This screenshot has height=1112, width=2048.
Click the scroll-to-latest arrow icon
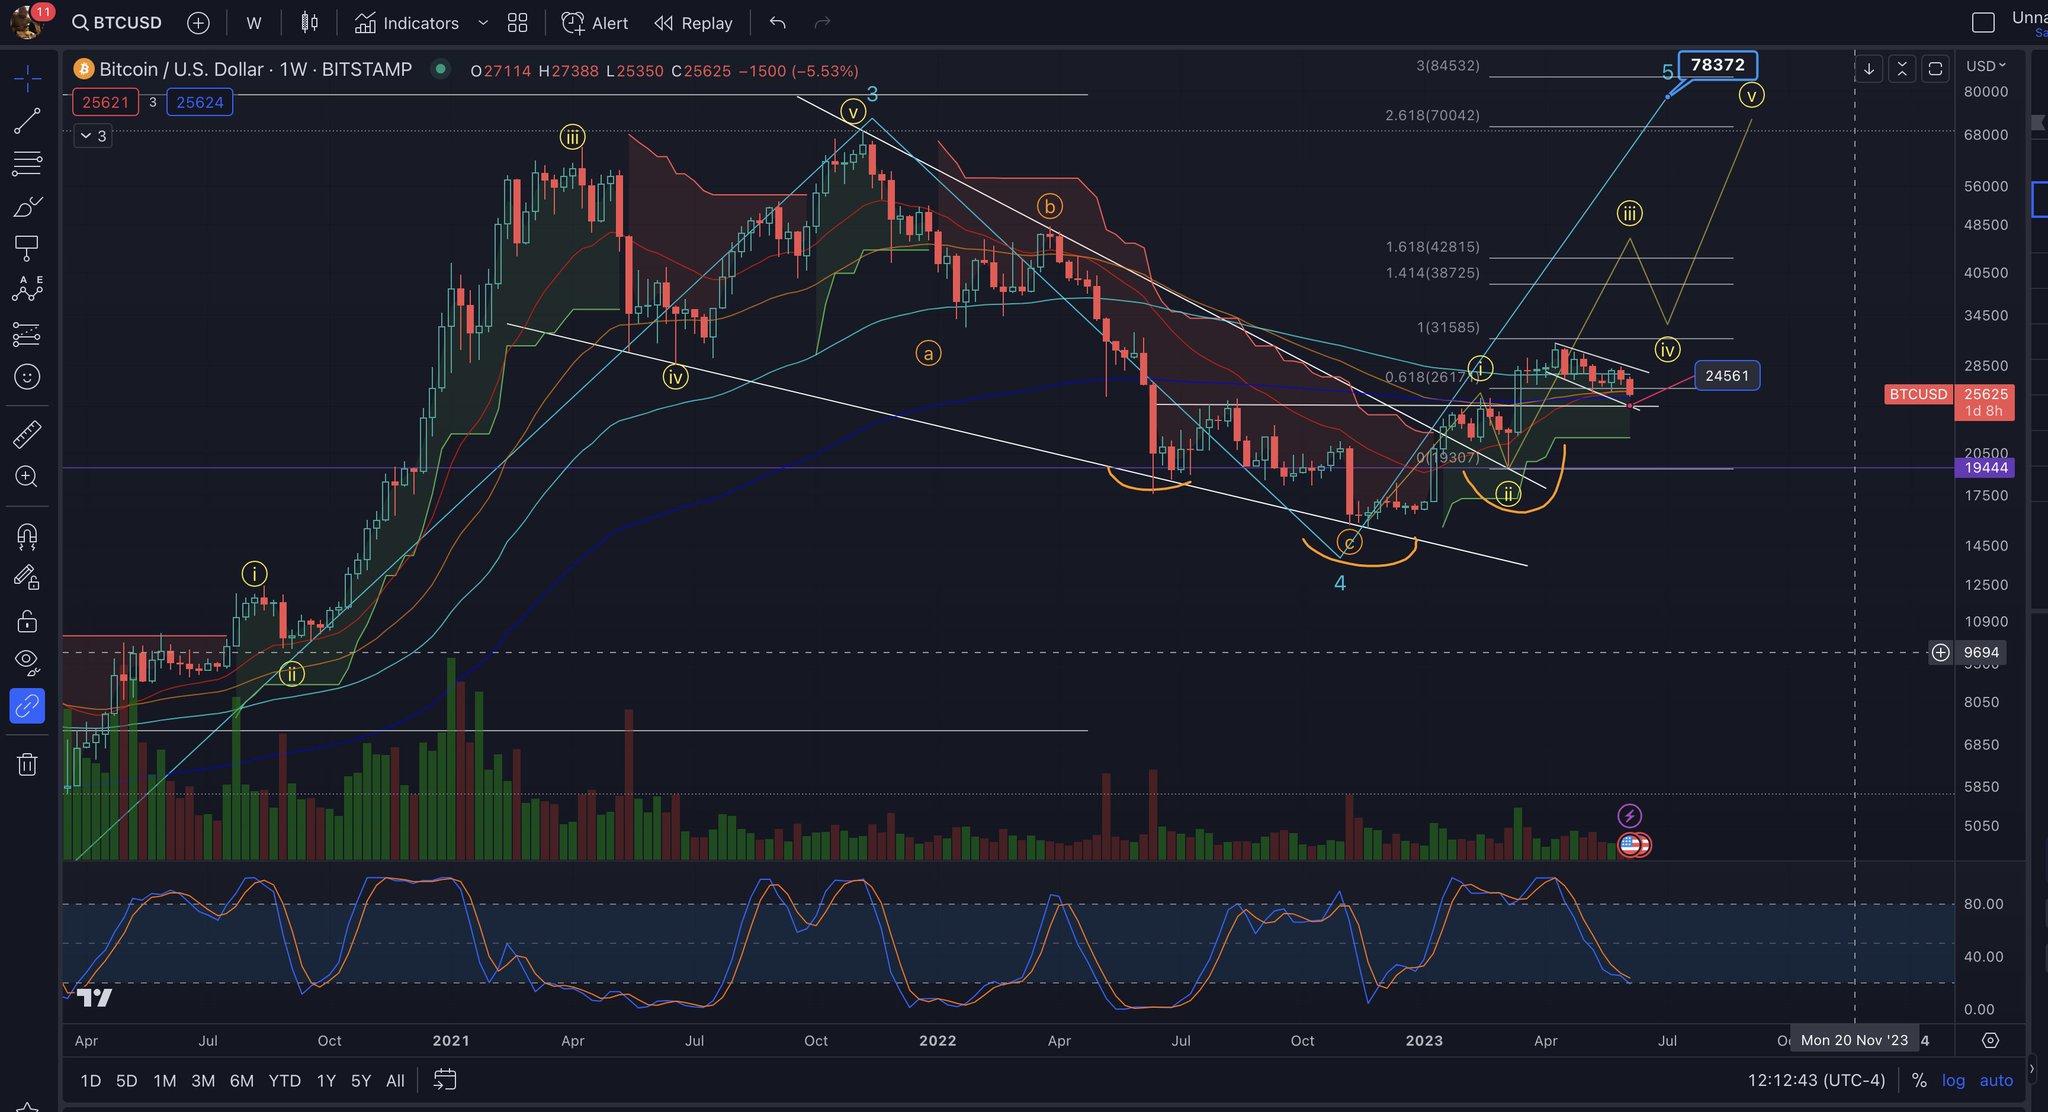pos(1868,69)
